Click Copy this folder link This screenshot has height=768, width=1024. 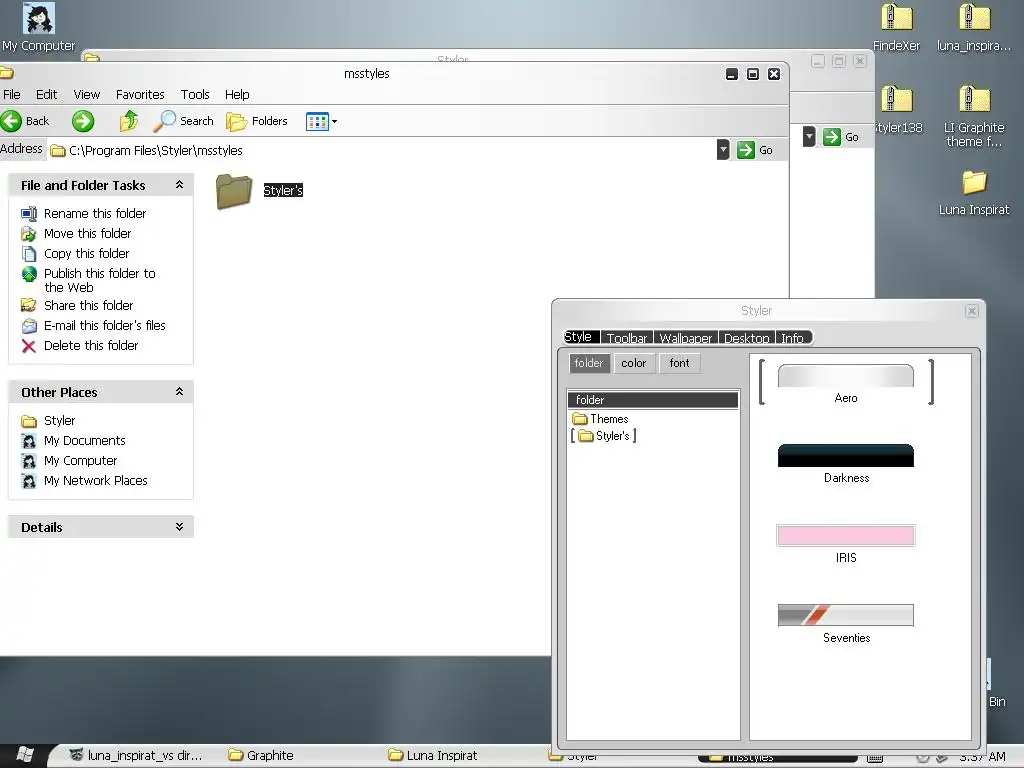click(86, 253)
